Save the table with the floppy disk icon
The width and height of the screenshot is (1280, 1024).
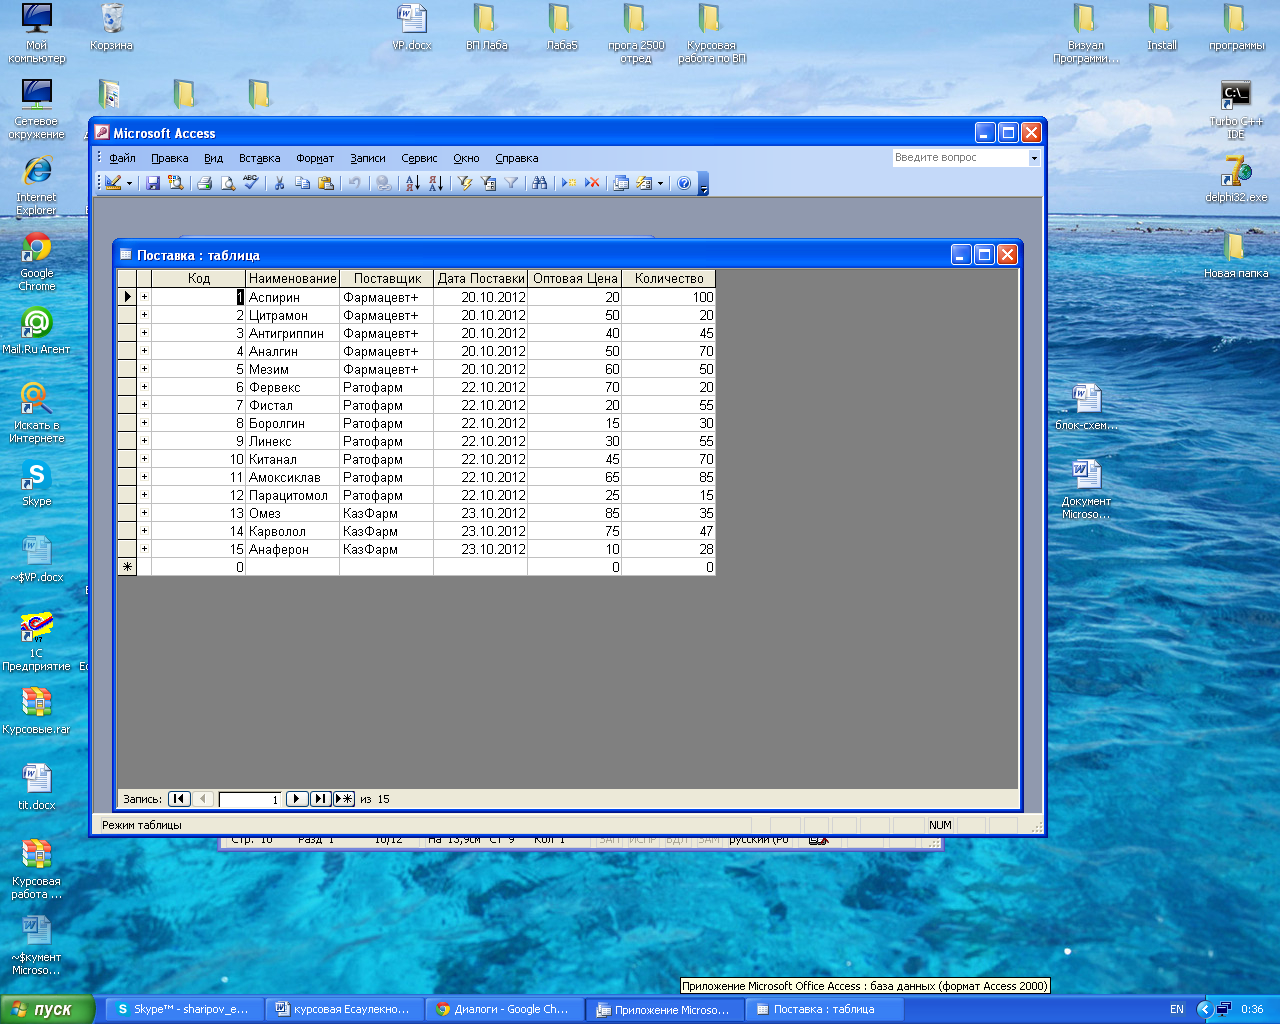153,183
